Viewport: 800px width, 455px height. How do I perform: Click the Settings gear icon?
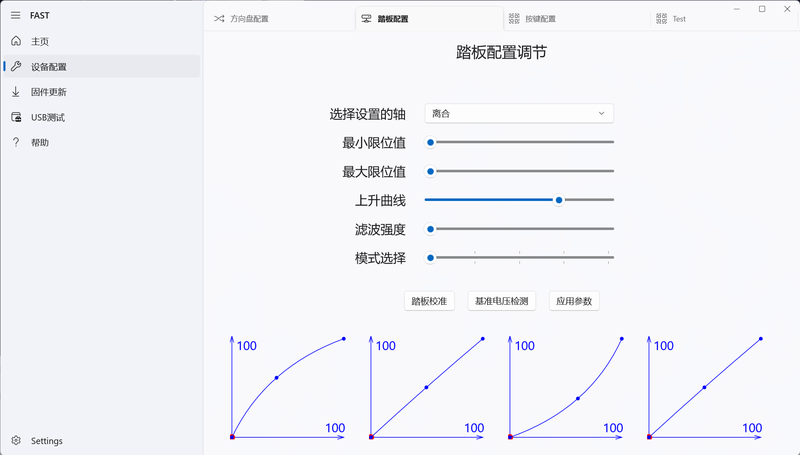tap(16, 440)
